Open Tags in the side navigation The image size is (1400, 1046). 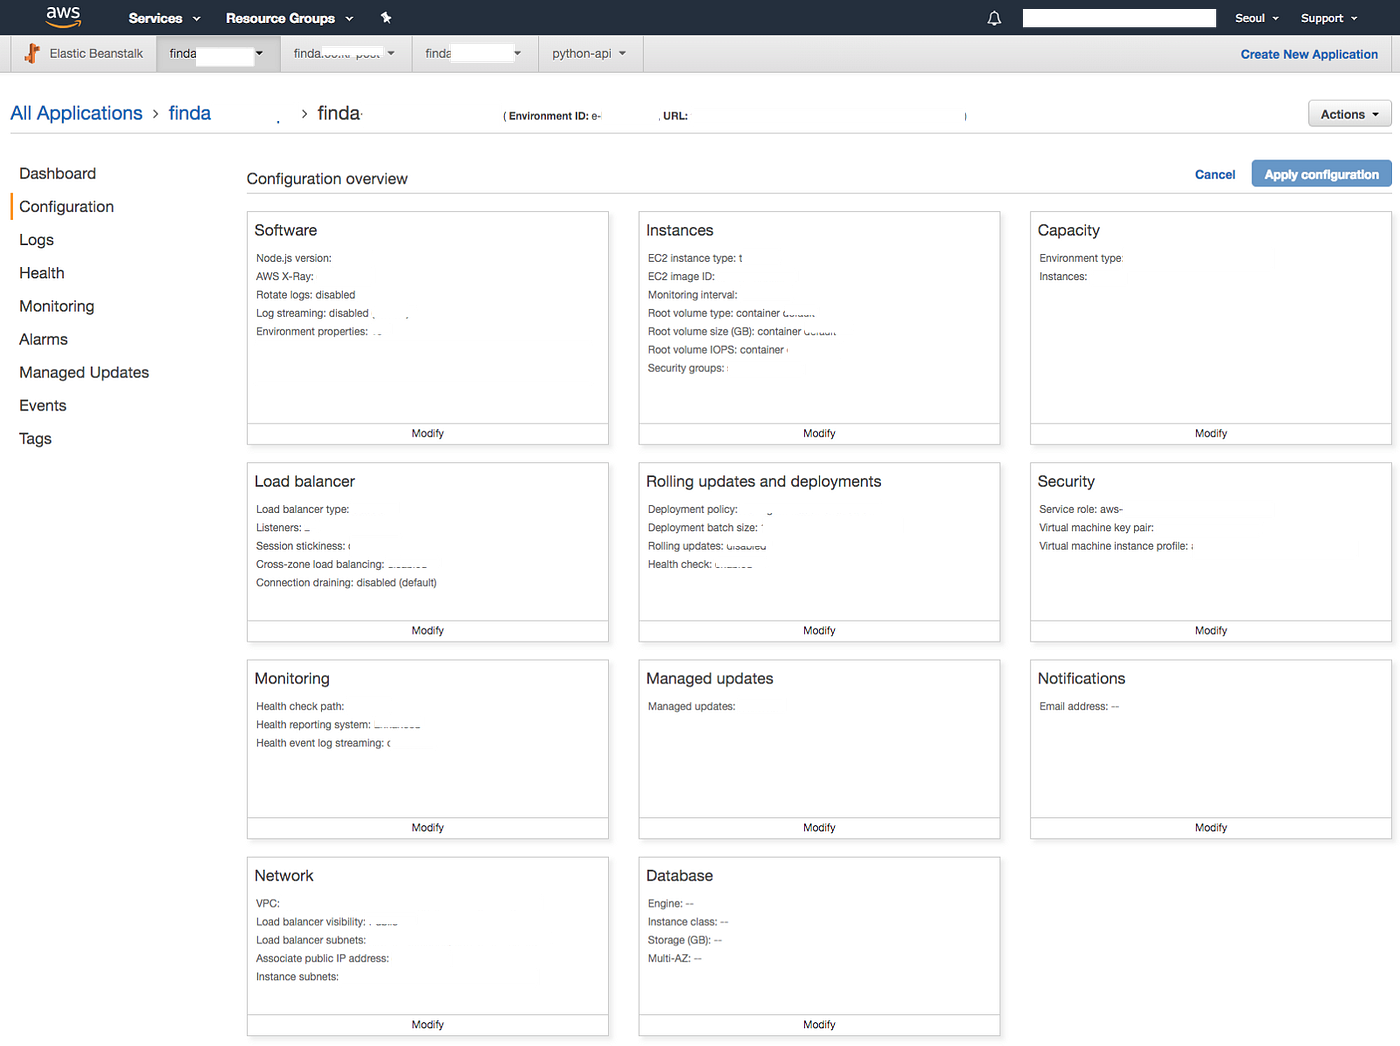(36, 438)
